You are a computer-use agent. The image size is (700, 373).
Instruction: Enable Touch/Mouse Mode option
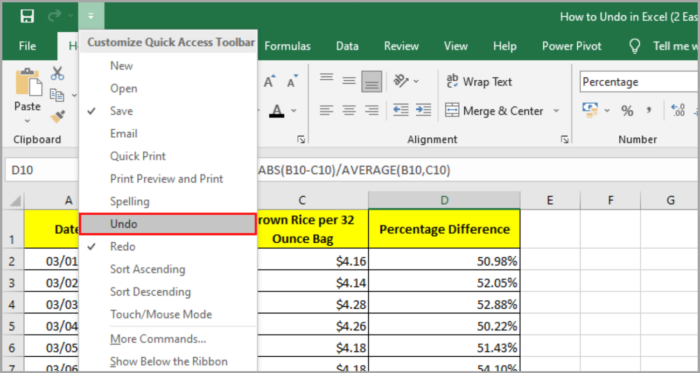point(168,315)
